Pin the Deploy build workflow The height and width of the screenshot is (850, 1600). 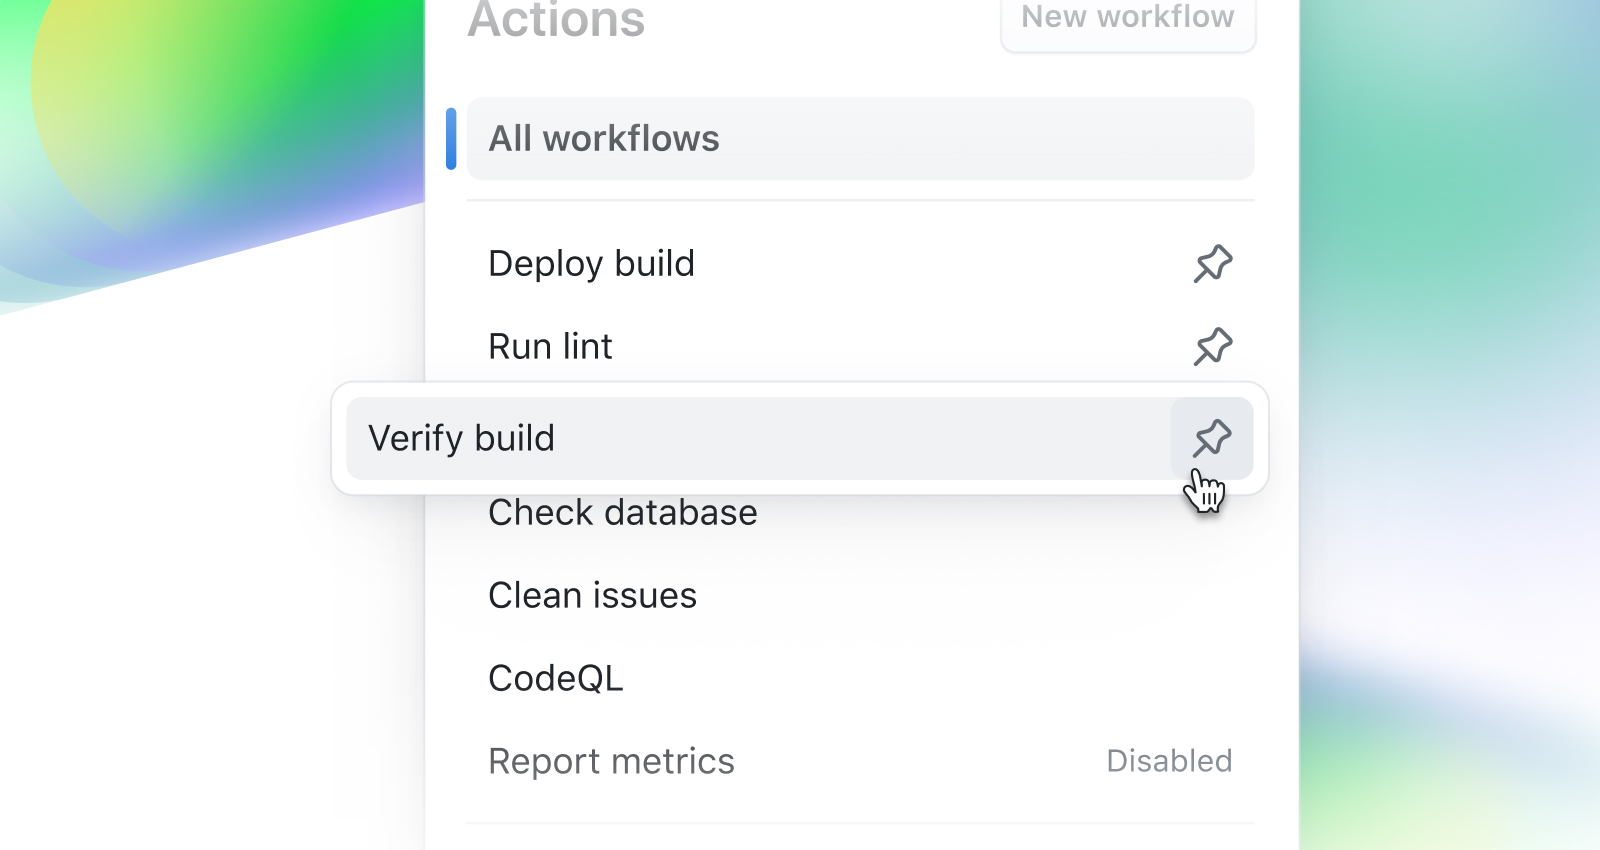(x=1212, y=264)
